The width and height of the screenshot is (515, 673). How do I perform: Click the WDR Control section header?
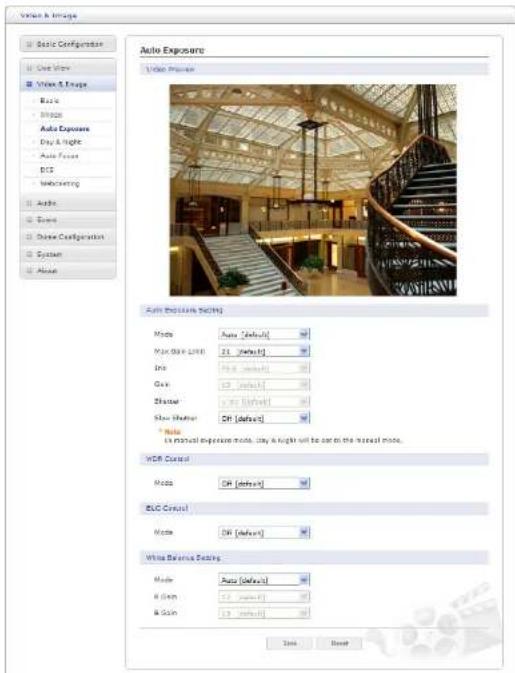pyautogui.click(x=314, y=459)
